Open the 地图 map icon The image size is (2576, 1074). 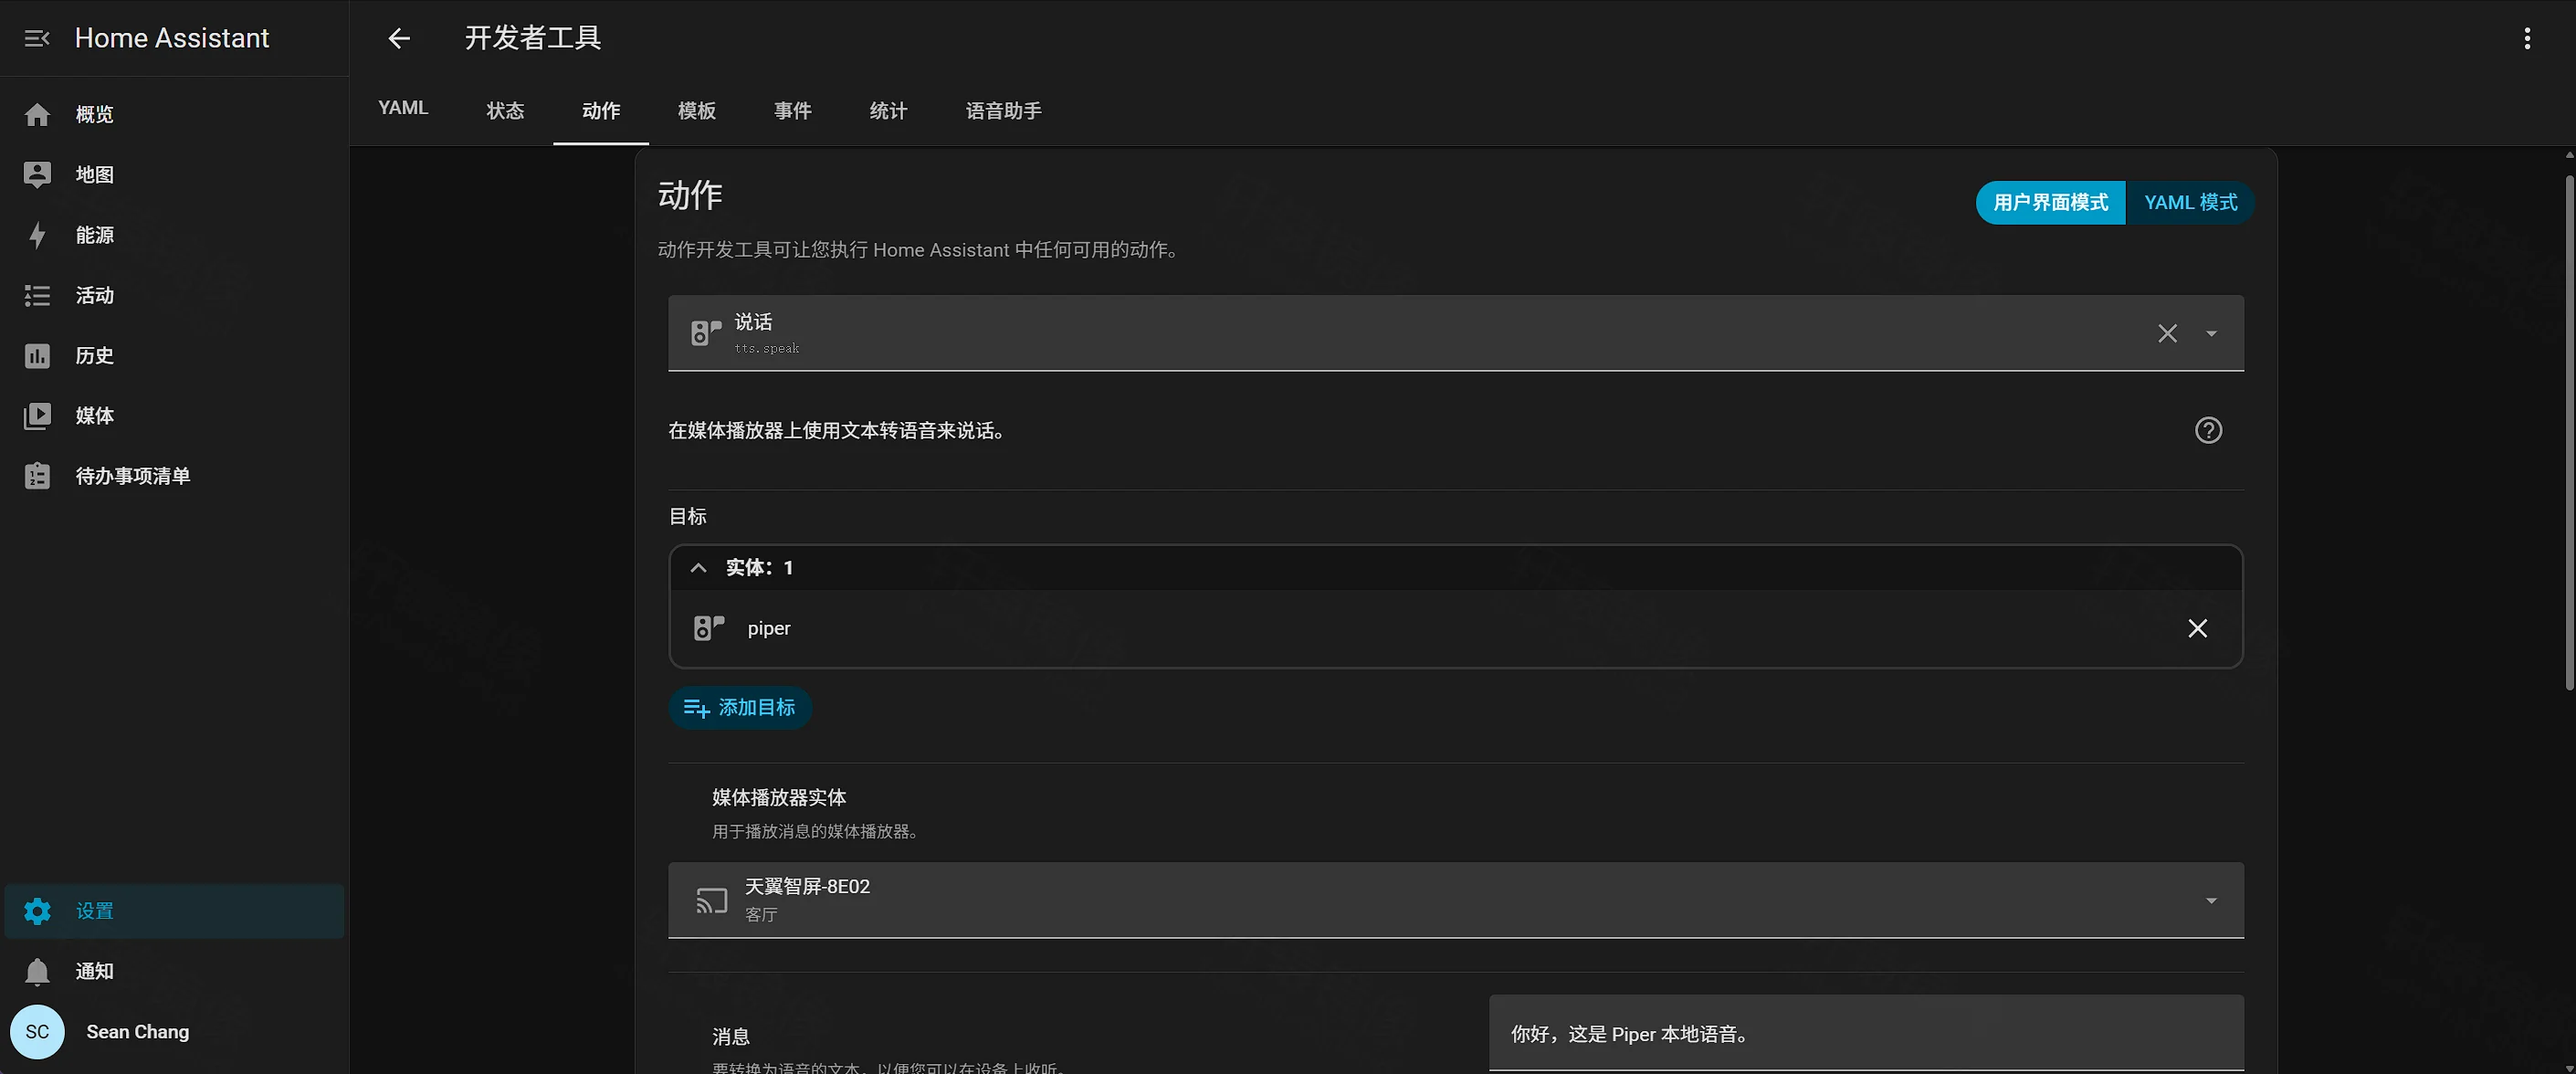coord(37,175)
